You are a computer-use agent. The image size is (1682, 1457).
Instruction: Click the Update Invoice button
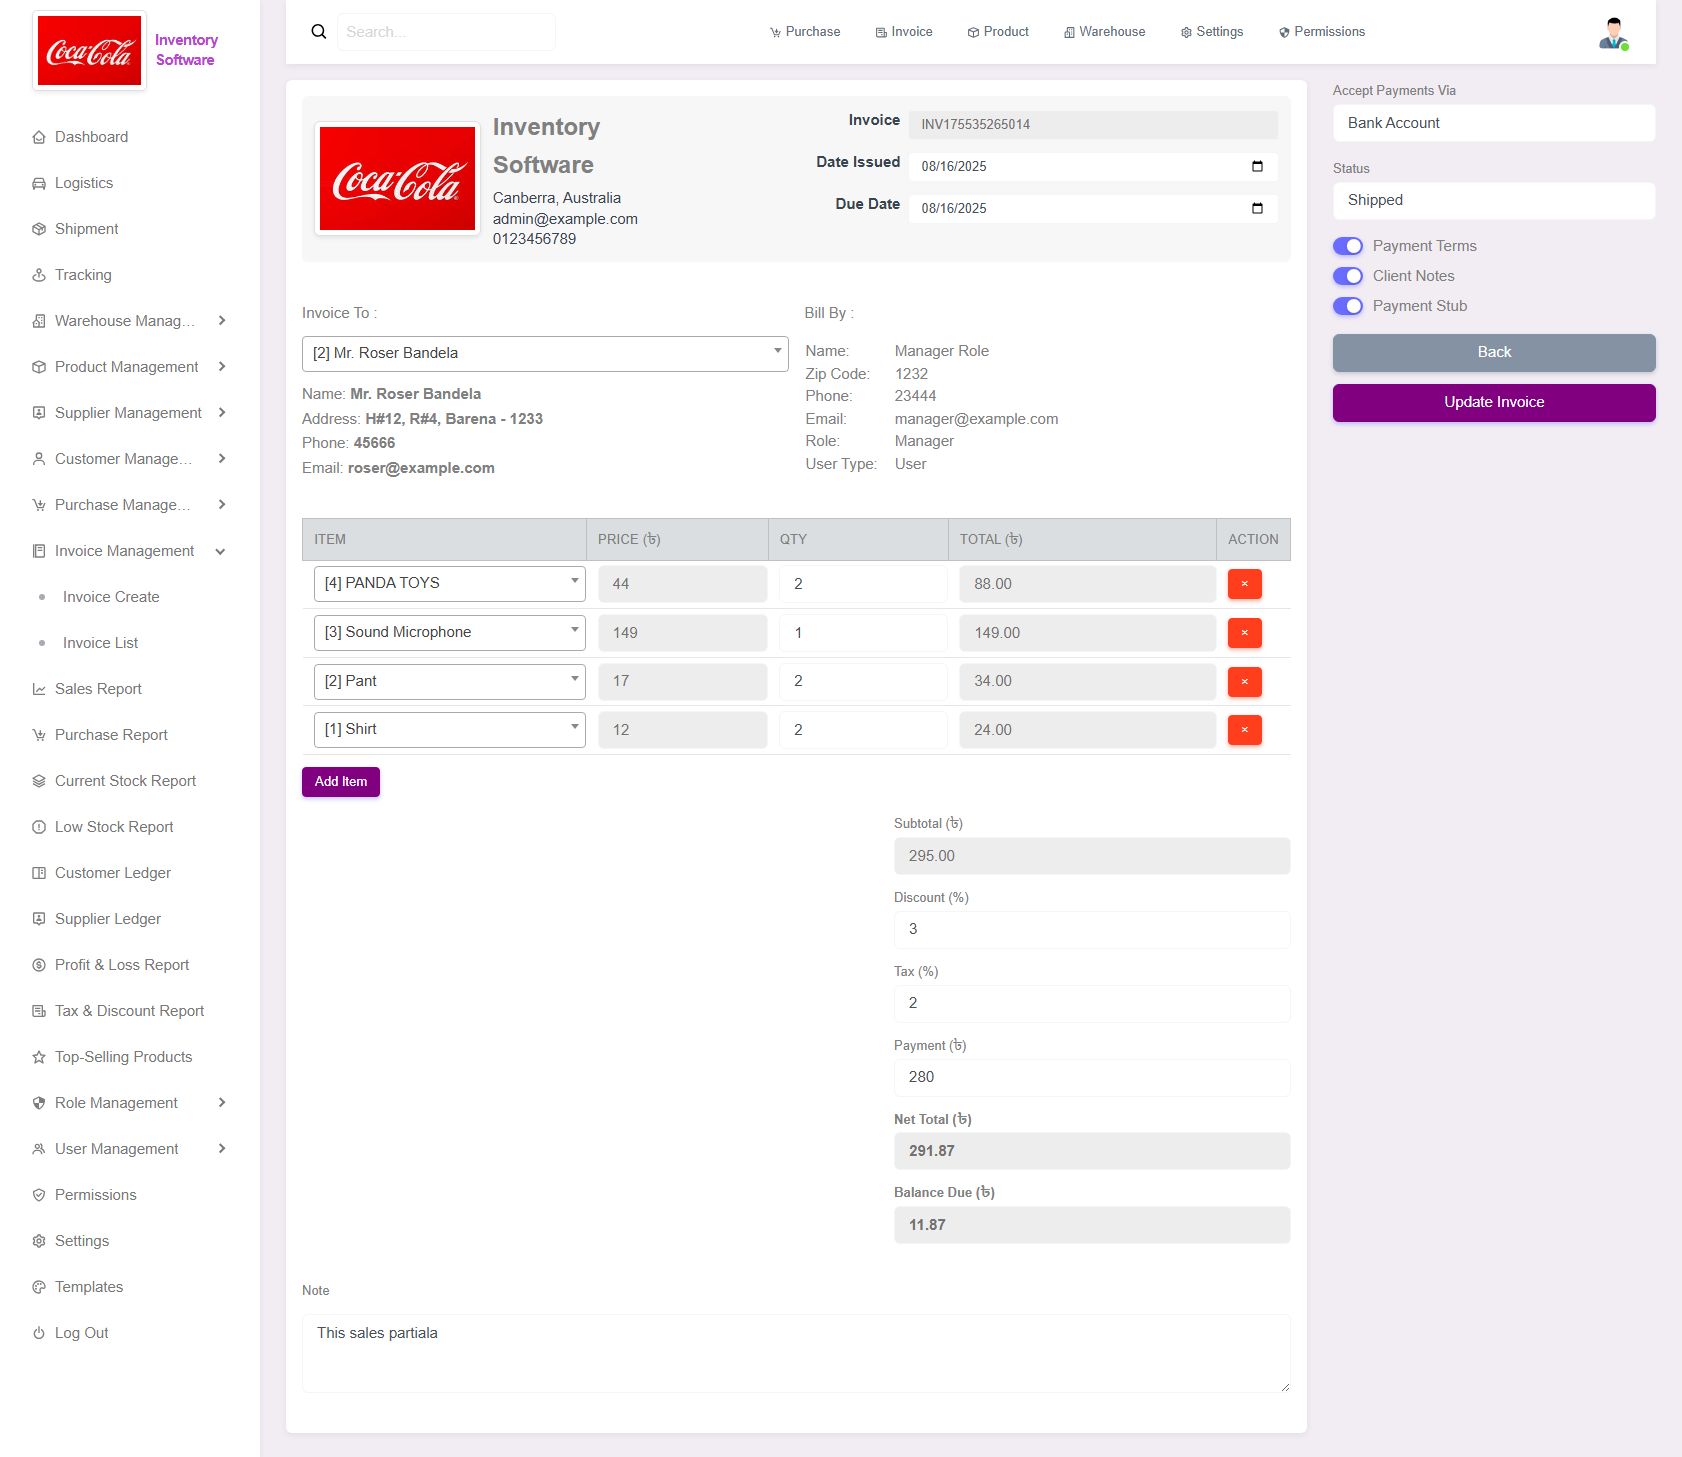pyautogui.click(x=1493, y=402)
